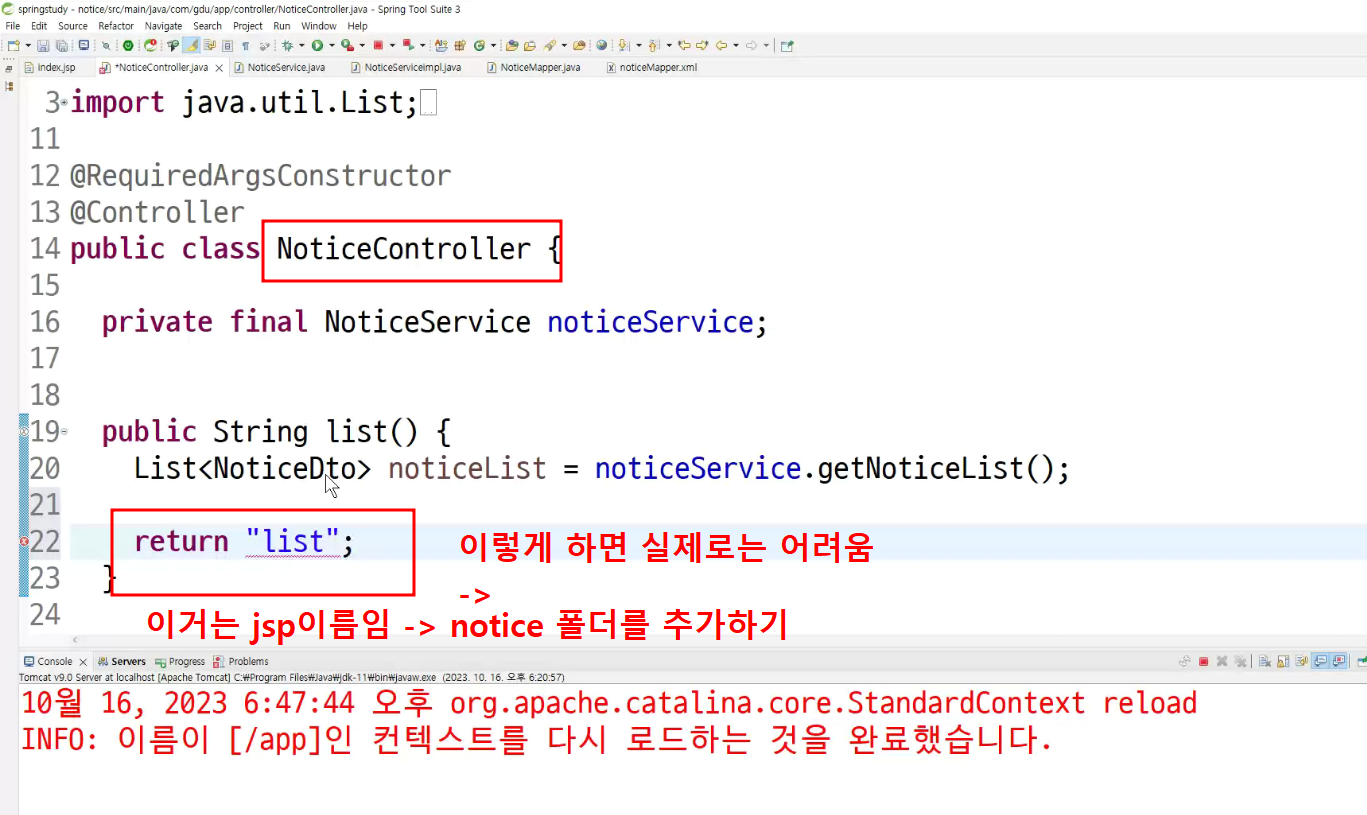Screen dimensions: 1367x815
Task: Toggle console Scroll Lock icon
Action: (x=1283, y=661)
